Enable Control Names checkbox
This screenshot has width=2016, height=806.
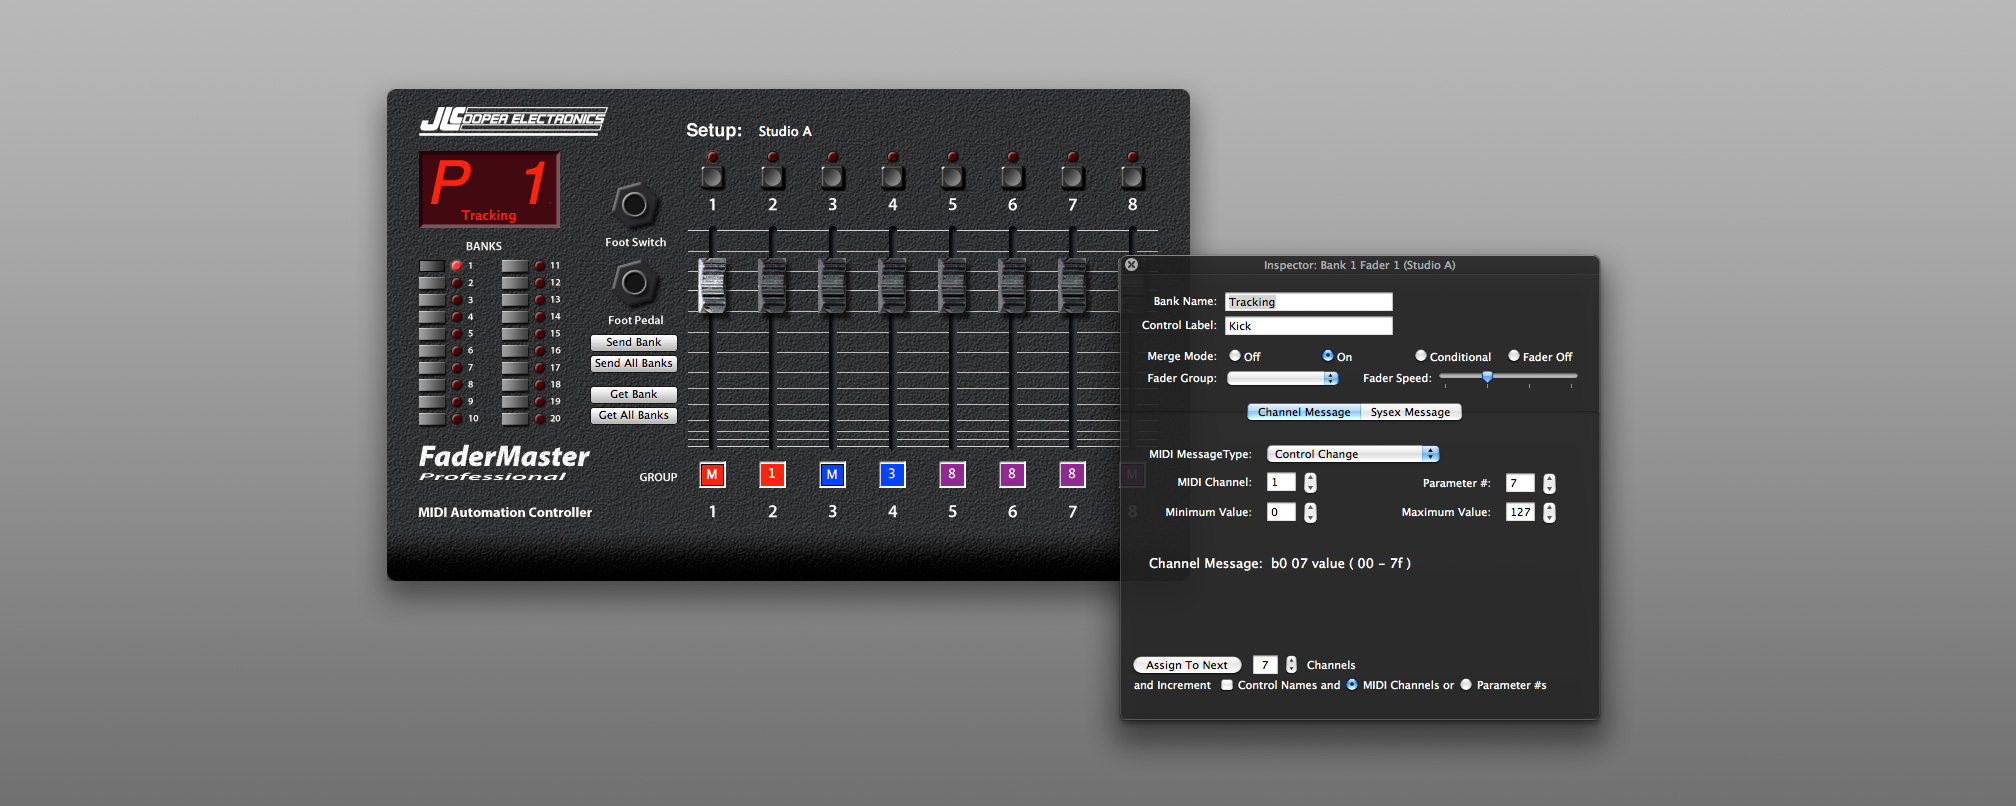coord(1227,685)
